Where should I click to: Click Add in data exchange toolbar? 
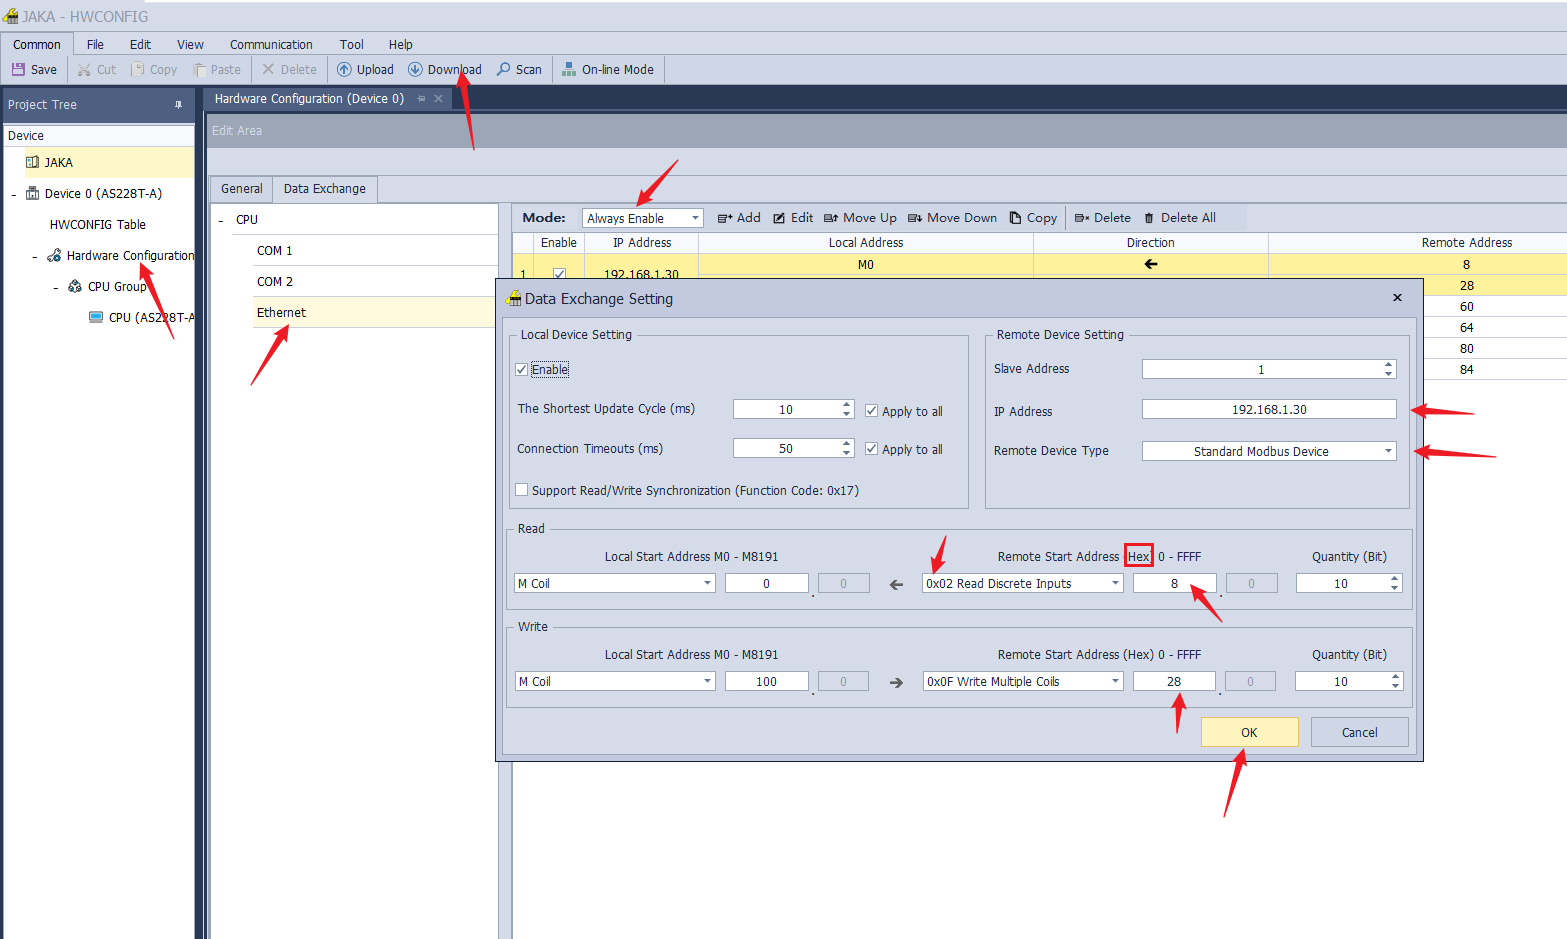[x=739, y=218]
